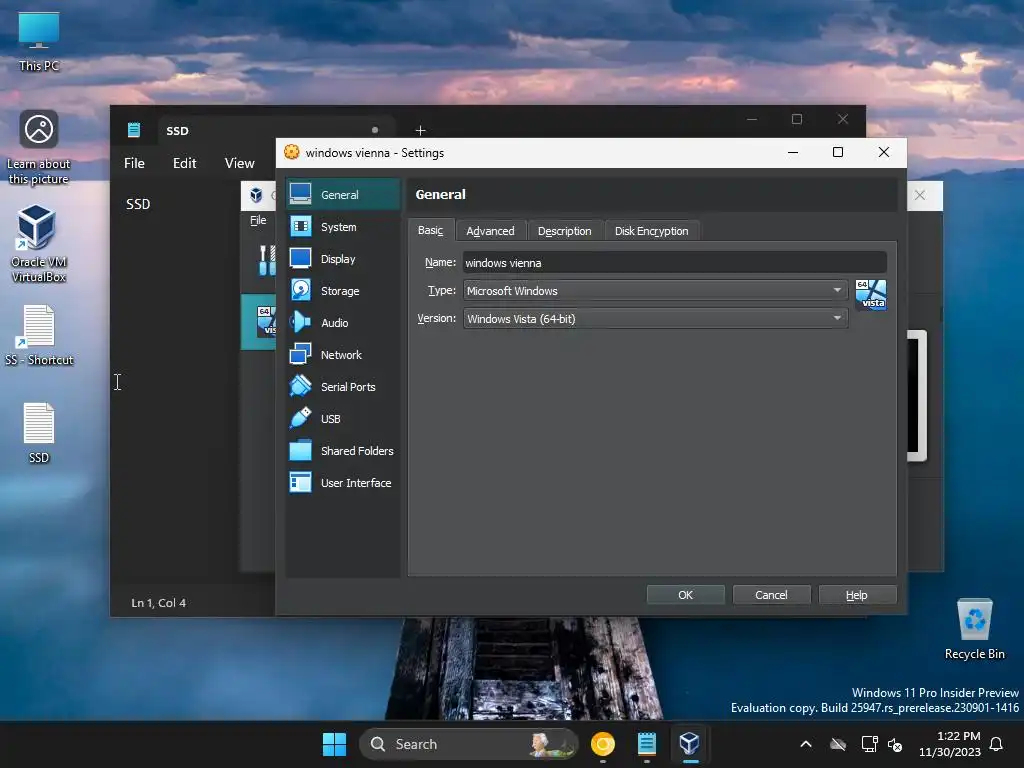1024x768 pixels.
Task: Click the muted volume tray icon
Action: point(895,744)
